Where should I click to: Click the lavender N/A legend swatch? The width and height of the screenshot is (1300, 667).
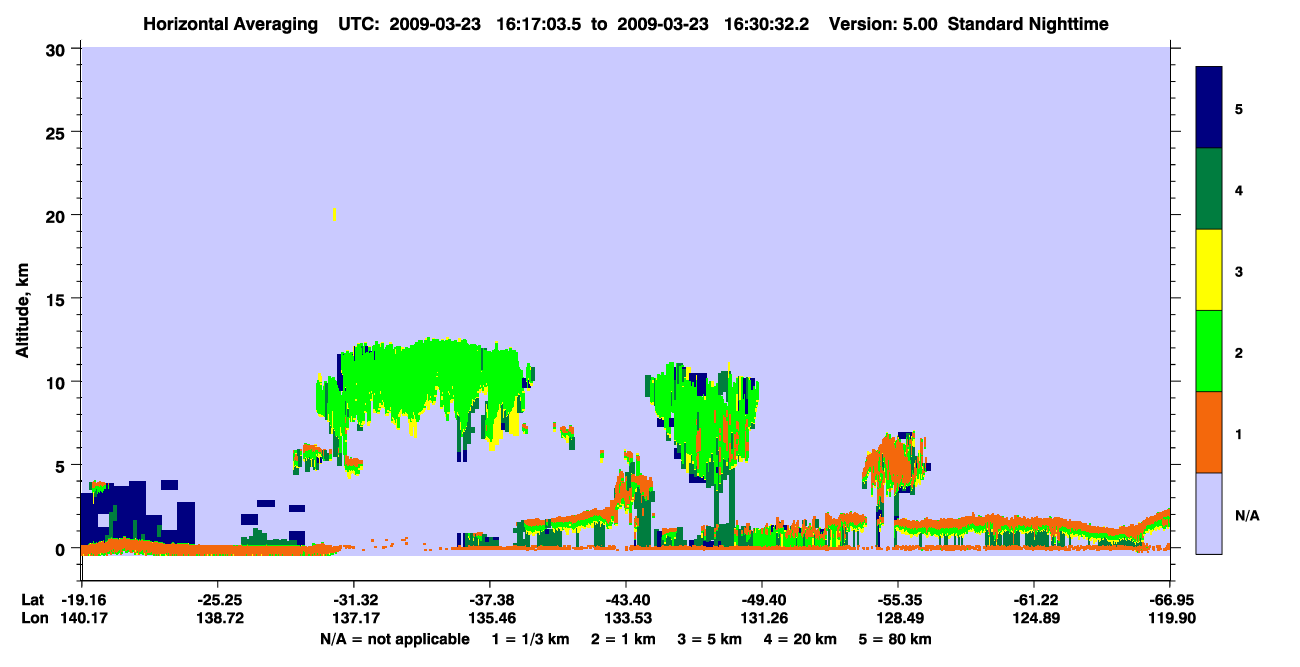(1209, 513)
